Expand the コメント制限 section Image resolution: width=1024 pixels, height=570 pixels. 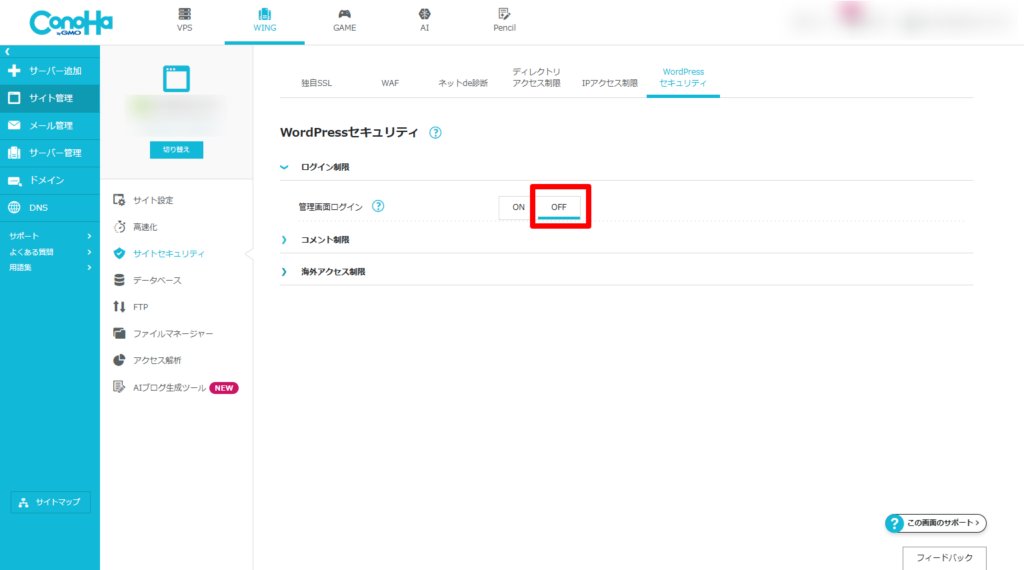[x=284, y=240]
